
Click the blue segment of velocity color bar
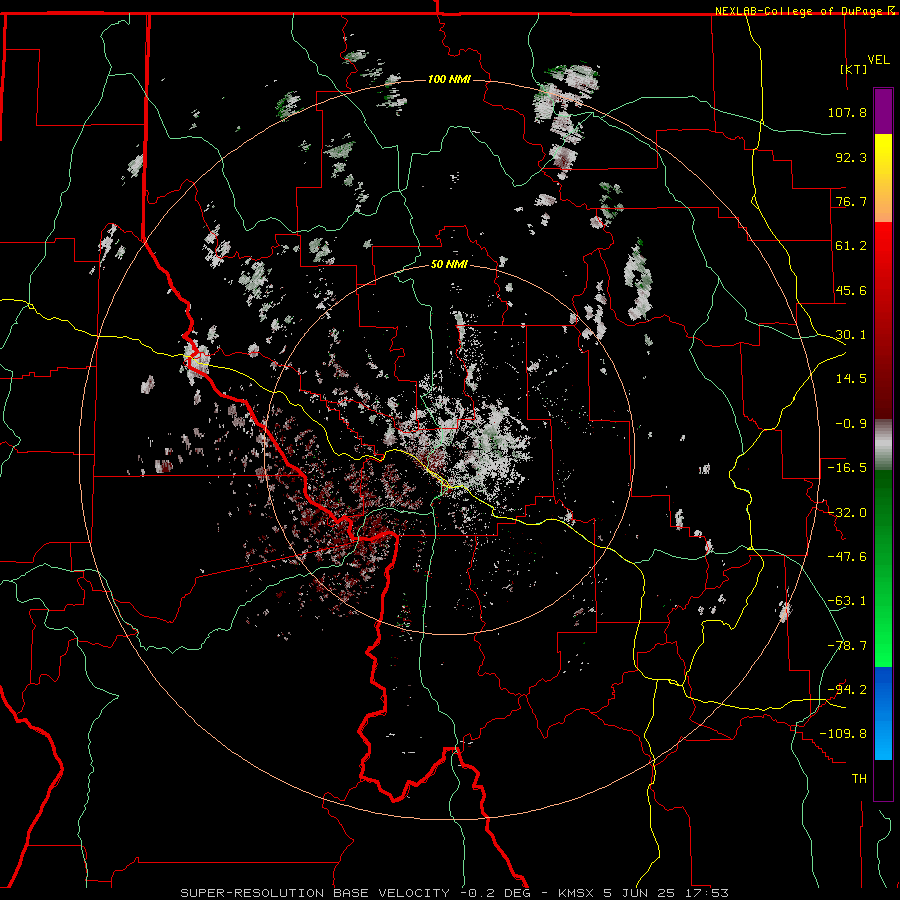[883, 713]
